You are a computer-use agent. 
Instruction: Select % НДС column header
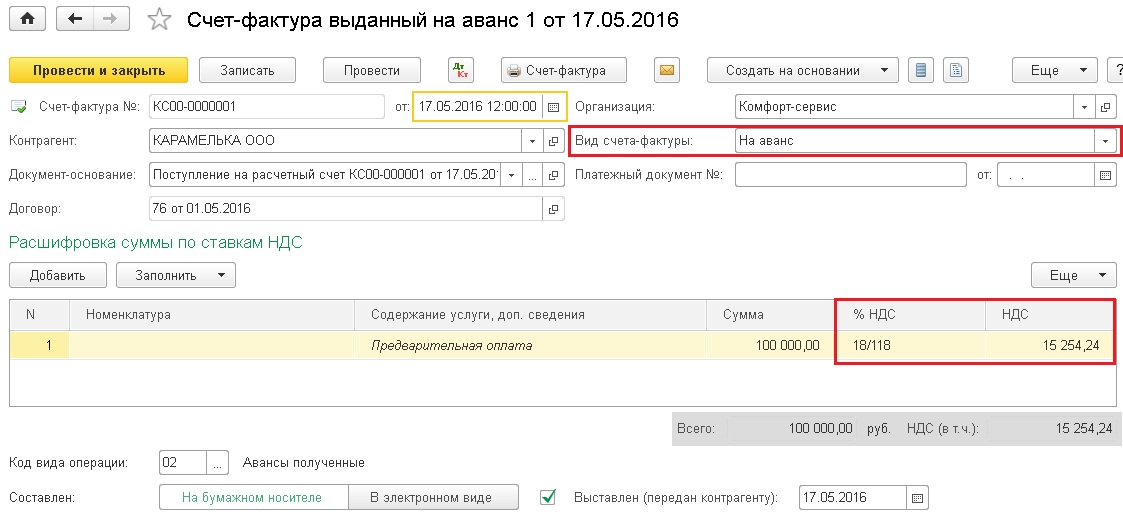[910, 315]
